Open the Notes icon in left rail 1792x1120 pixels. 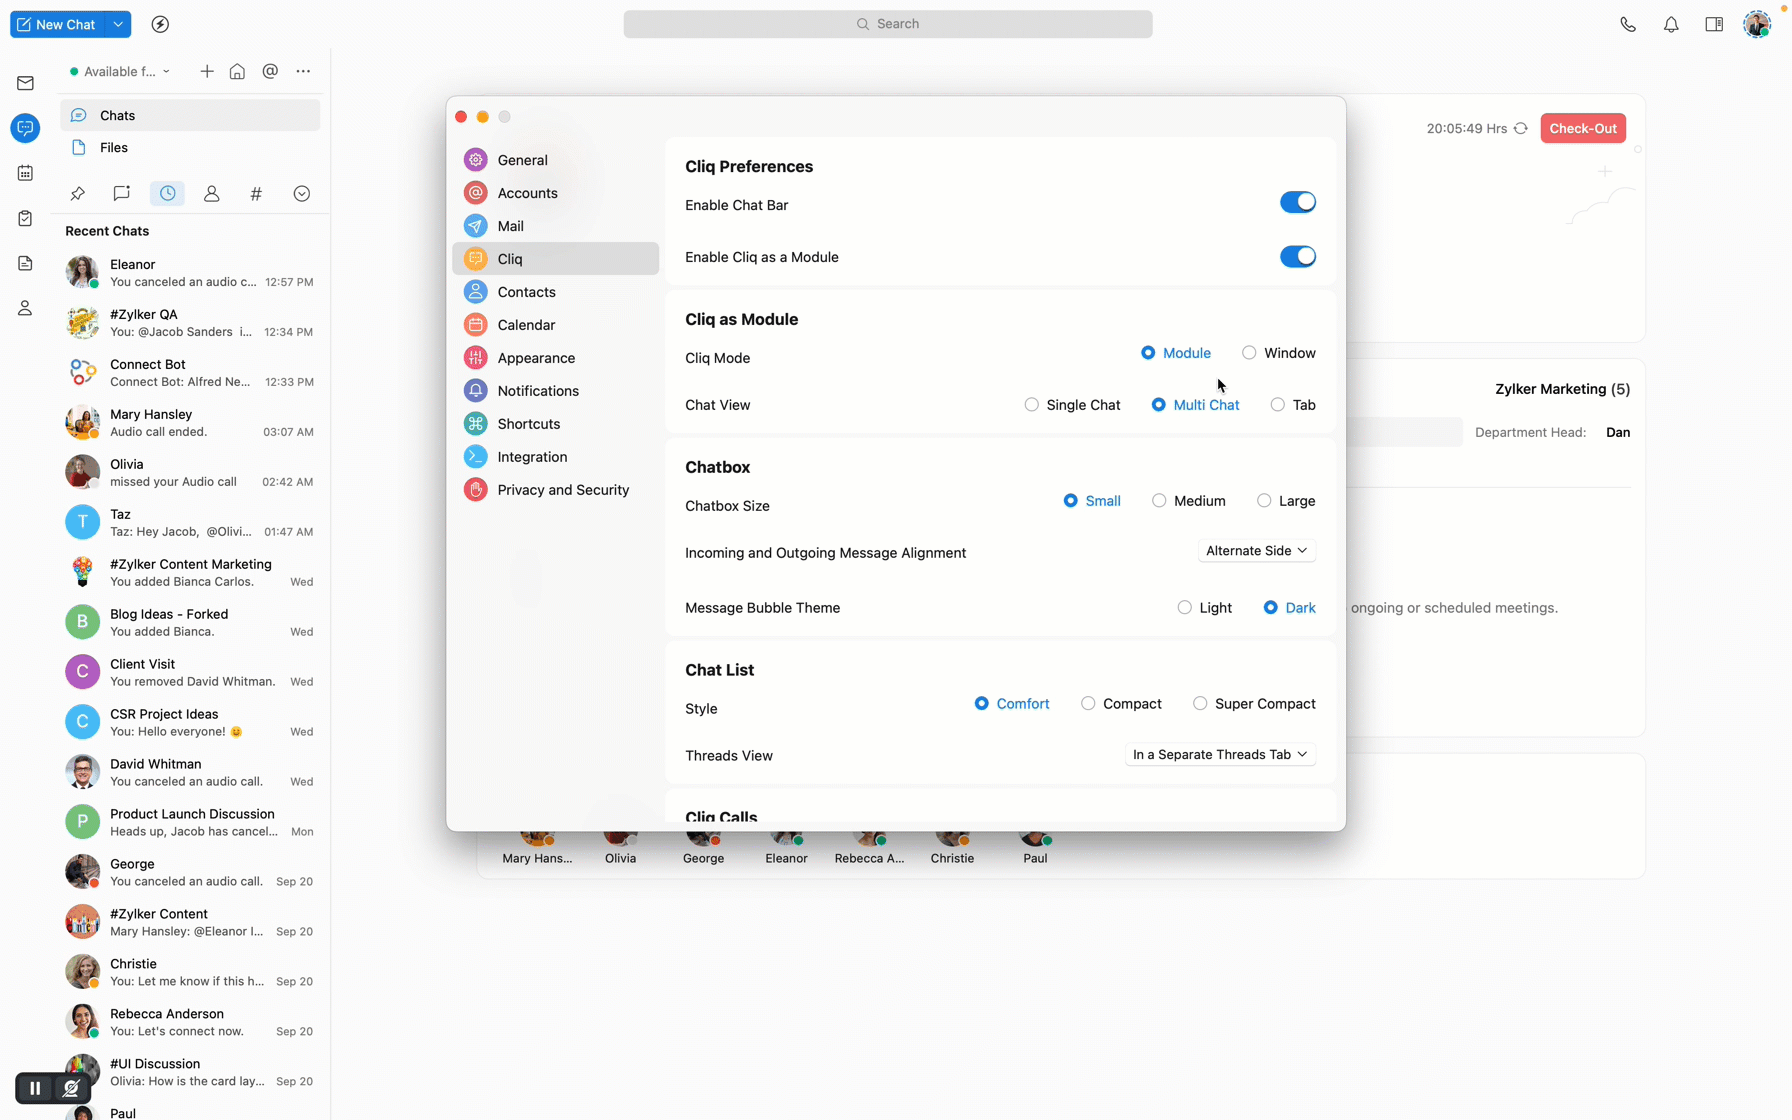pos(25,263)
